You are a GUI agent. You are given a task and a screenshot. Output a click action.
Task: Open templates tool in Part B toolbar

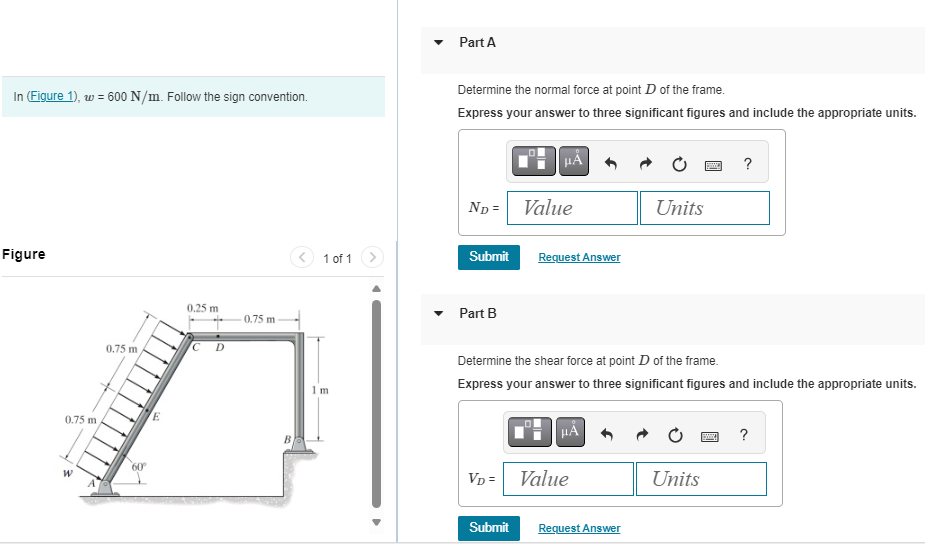(530, 432)
